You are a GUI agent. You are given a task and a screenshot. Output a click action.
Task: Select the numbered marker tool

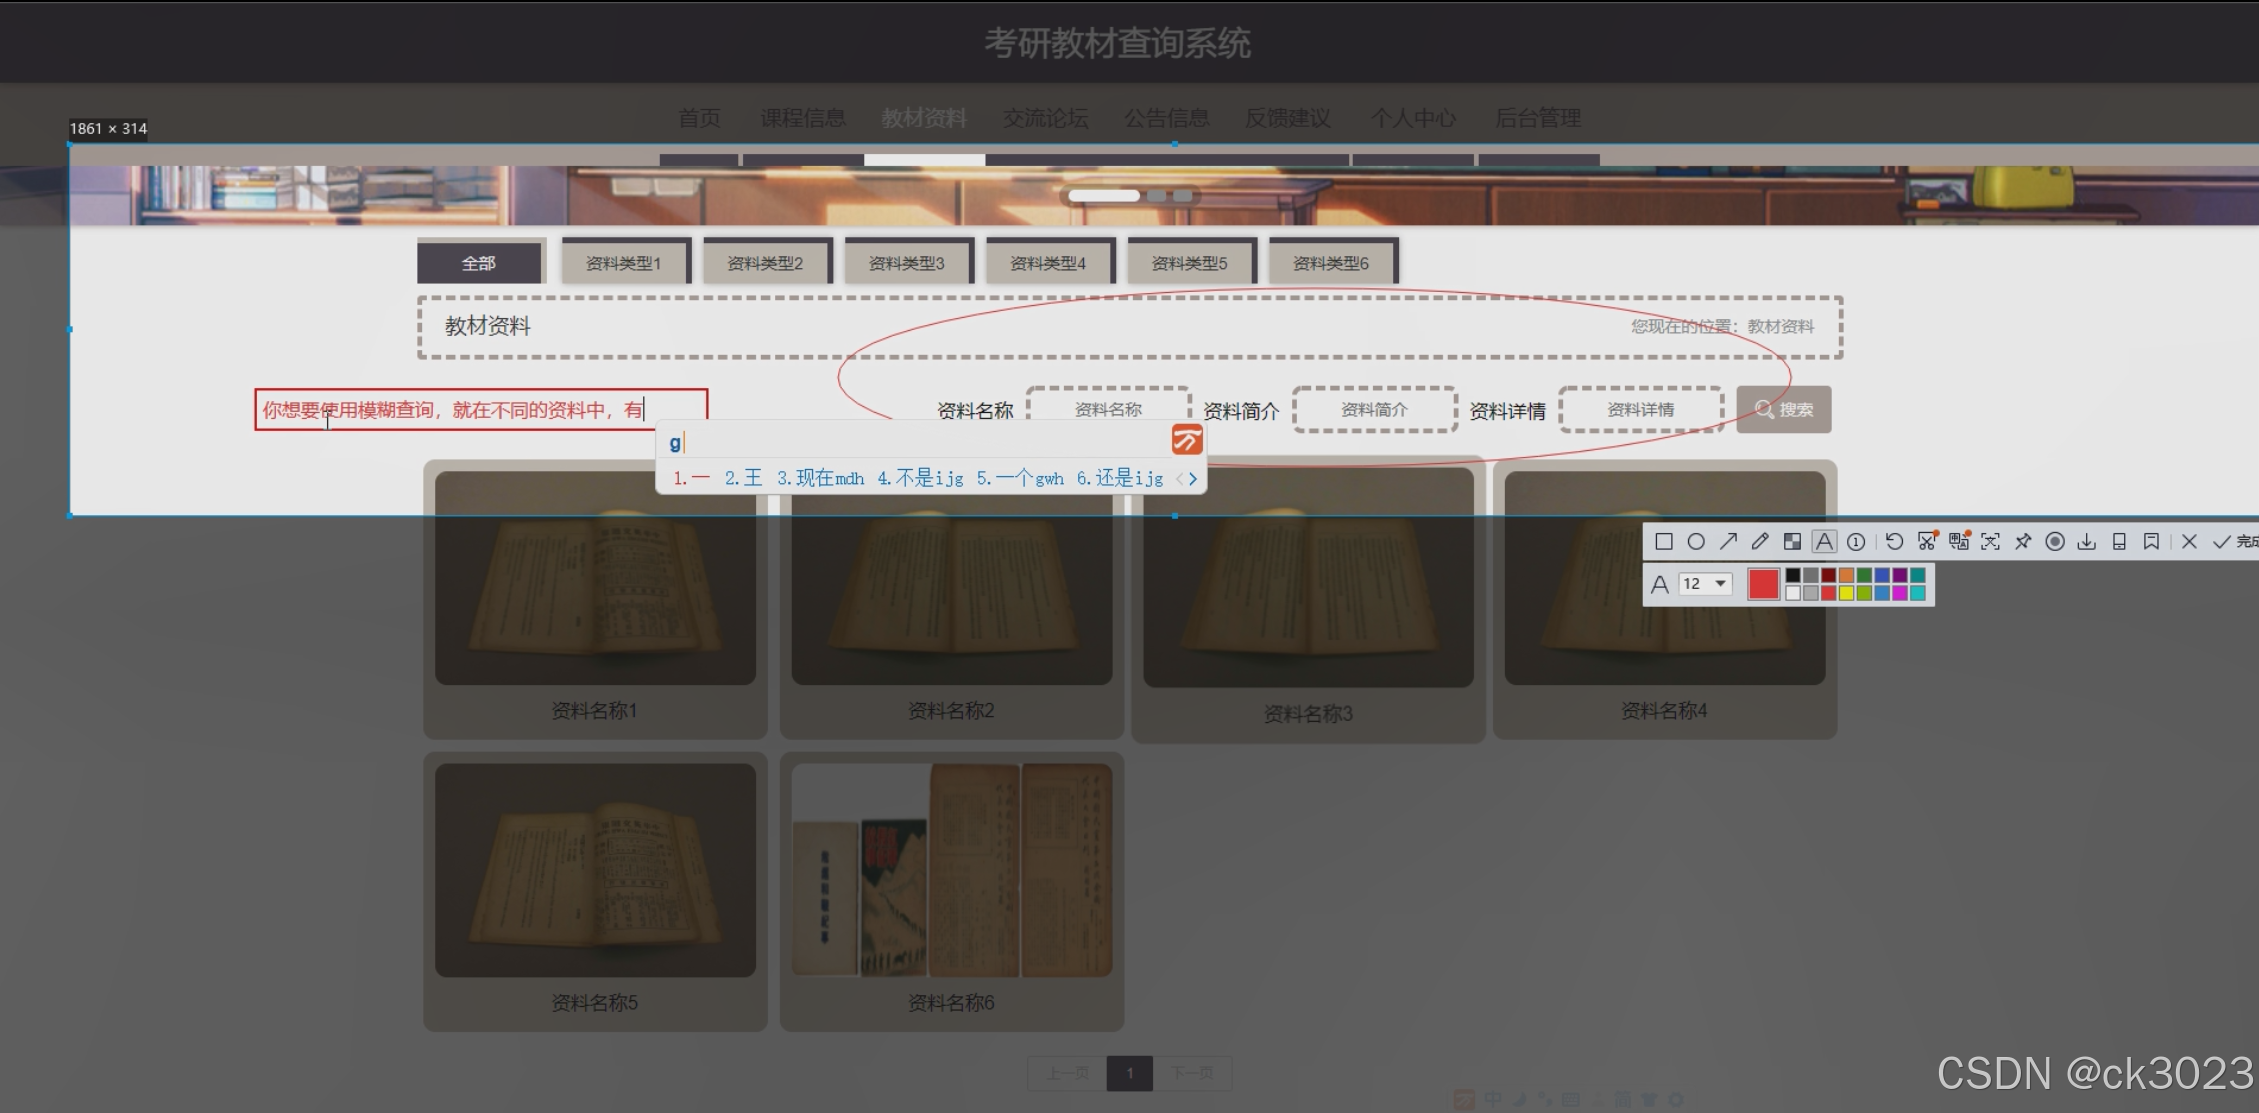(x=1856, y=542)
